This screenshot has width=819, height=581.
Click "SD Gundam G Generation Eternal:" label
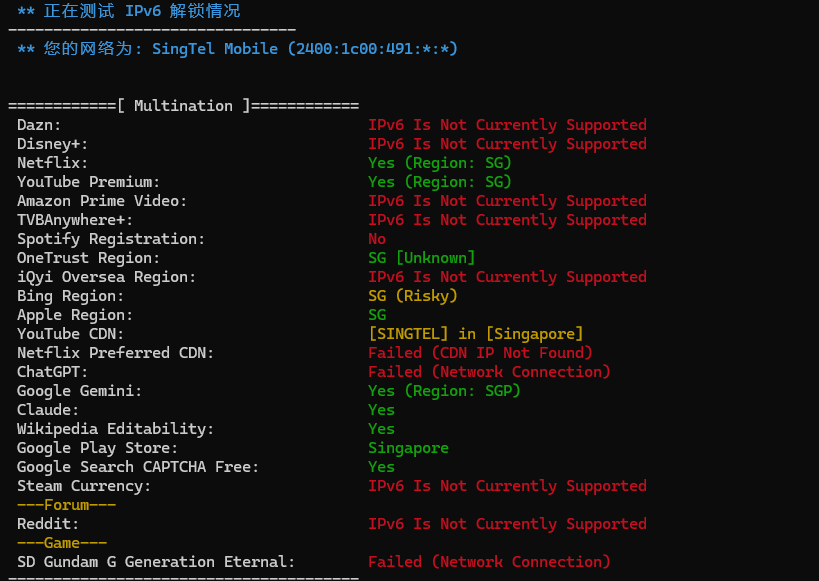click(x=156, y=562)
